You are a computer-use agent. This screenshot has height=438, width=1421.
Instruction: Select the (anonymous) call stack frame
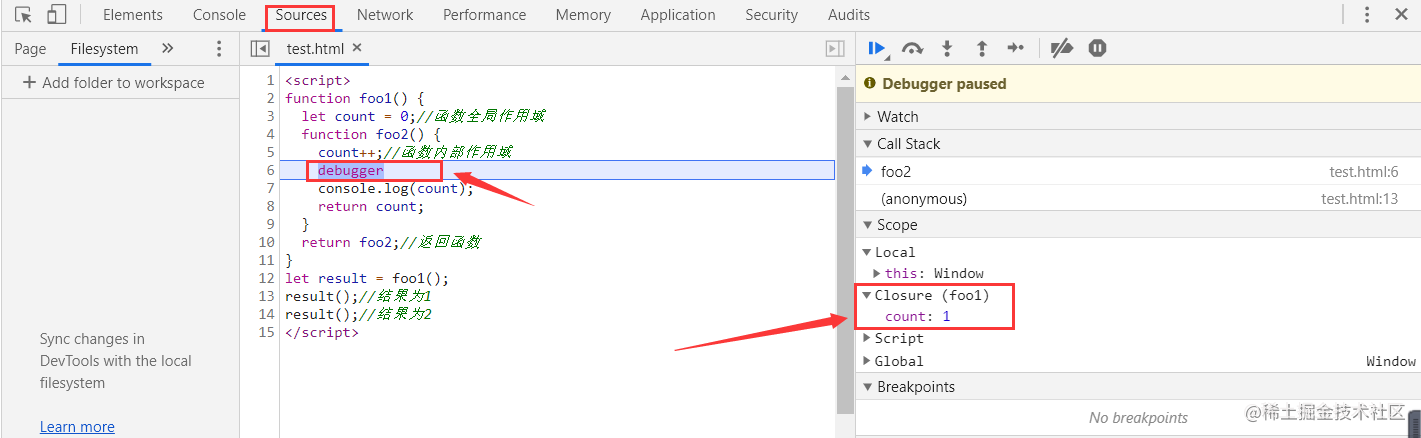(1138, 199)
